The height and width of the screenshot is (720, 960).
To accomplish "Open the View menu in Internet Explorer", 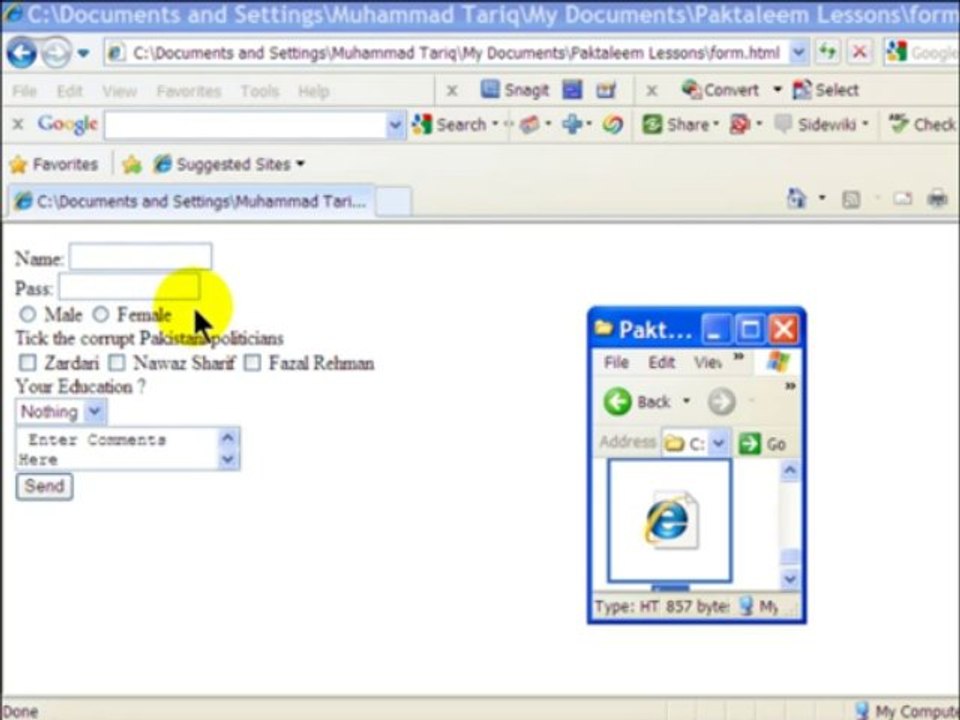I will [119, 92].
